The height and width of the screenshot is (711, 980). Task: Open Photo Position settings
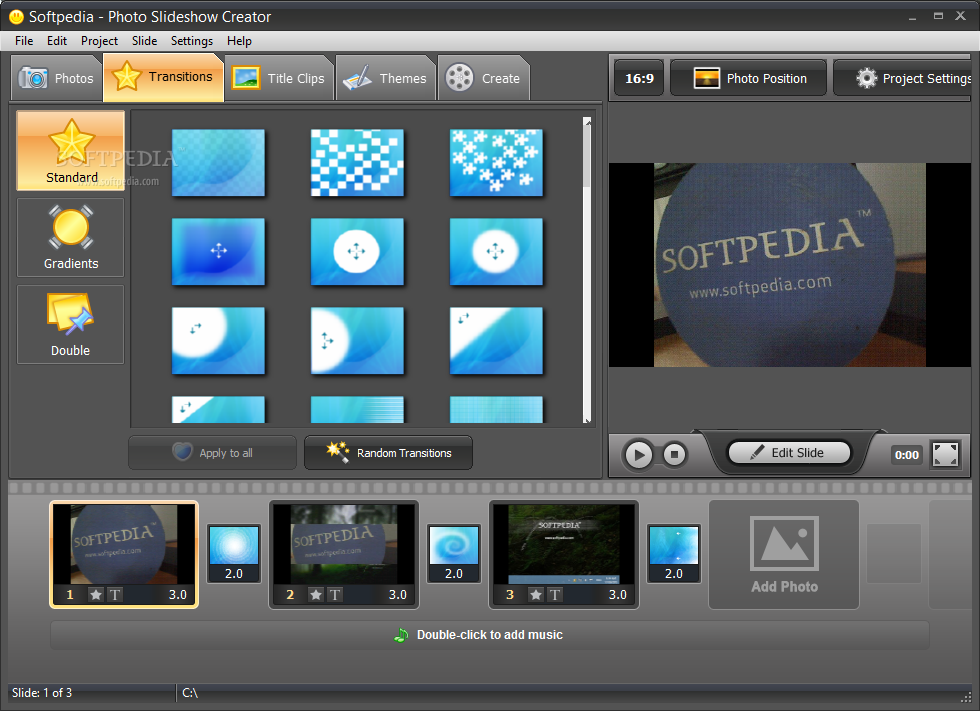(x=749, y=78)
